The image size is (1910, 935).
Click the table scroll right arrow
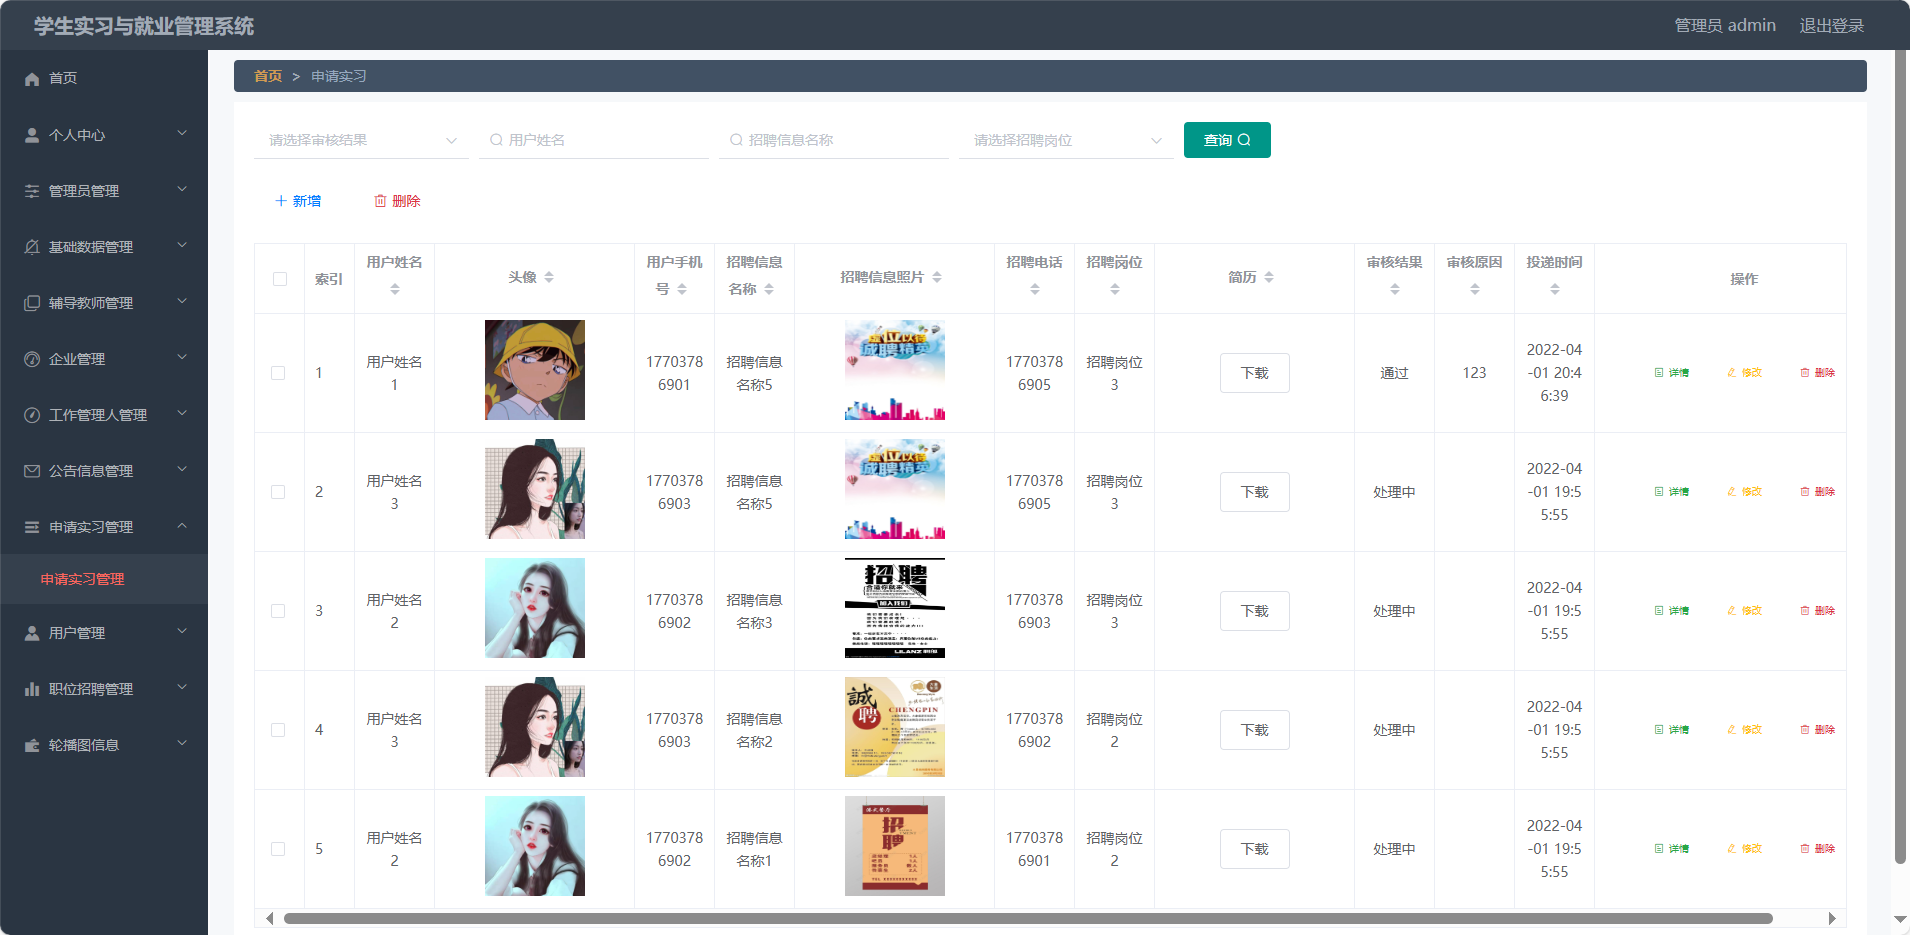click(1832, 918)
